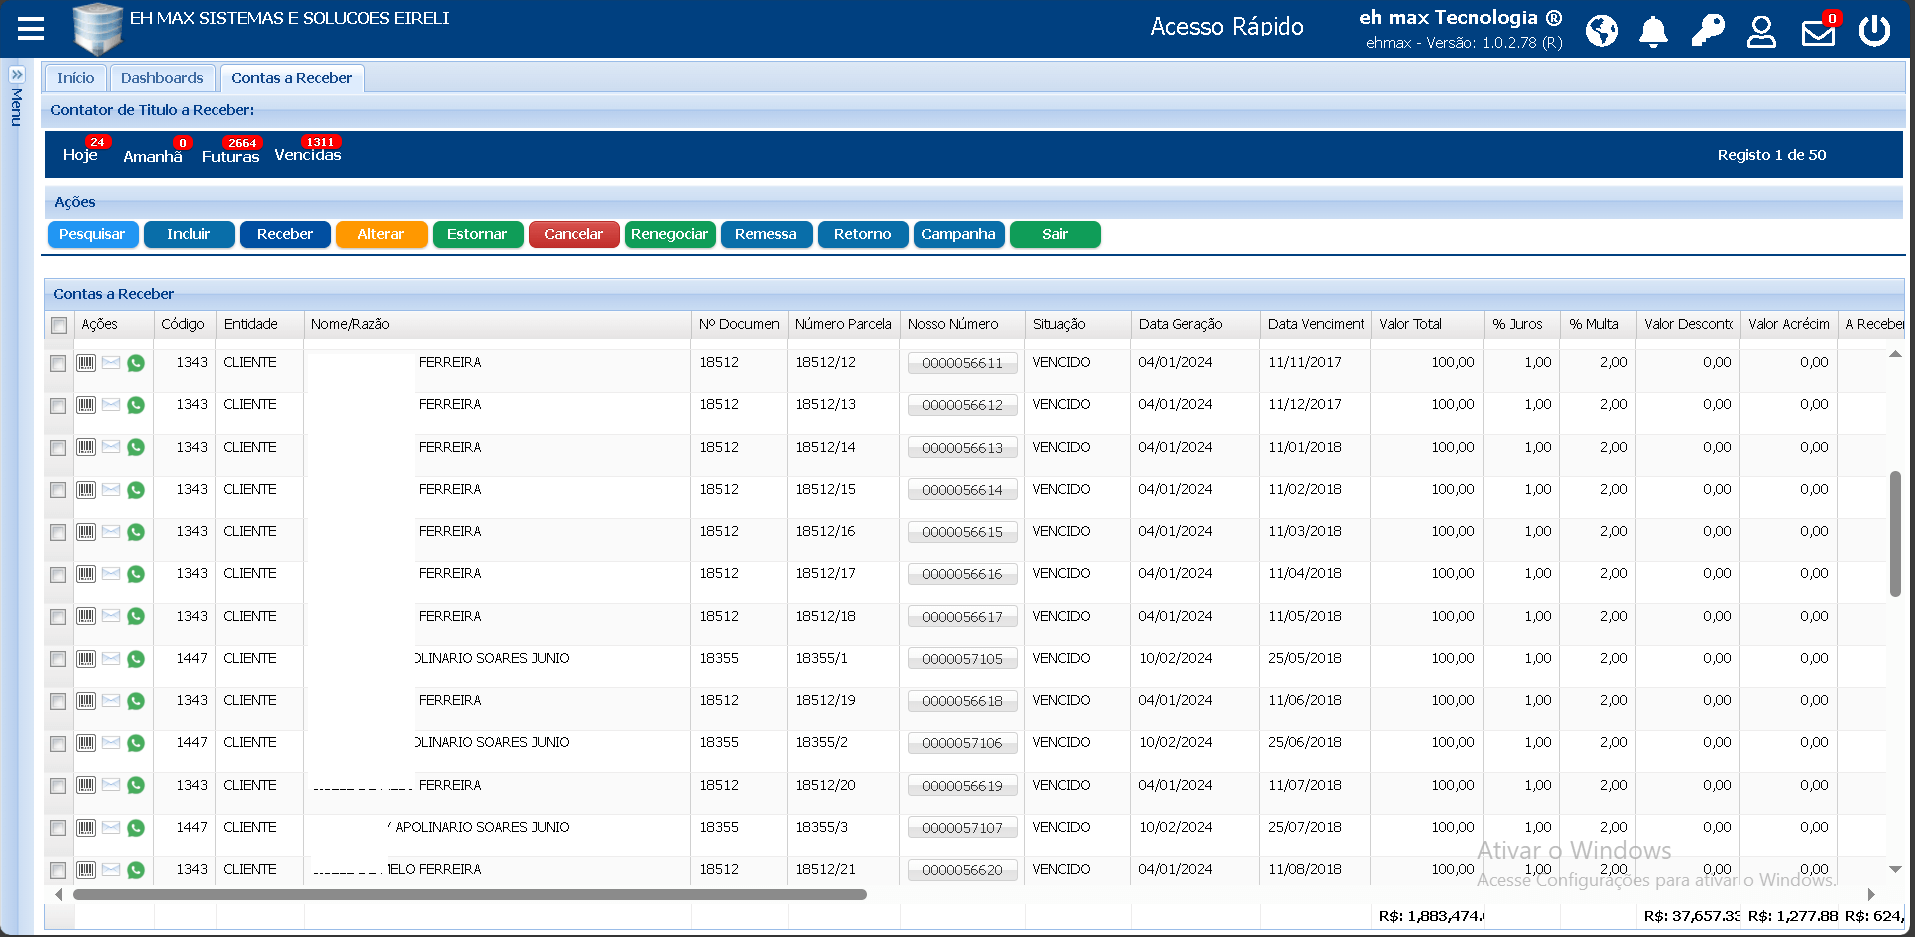Screen dimensions: 1915x937
Task: Switch to the Dashboards tab
Action: [162, 78]
